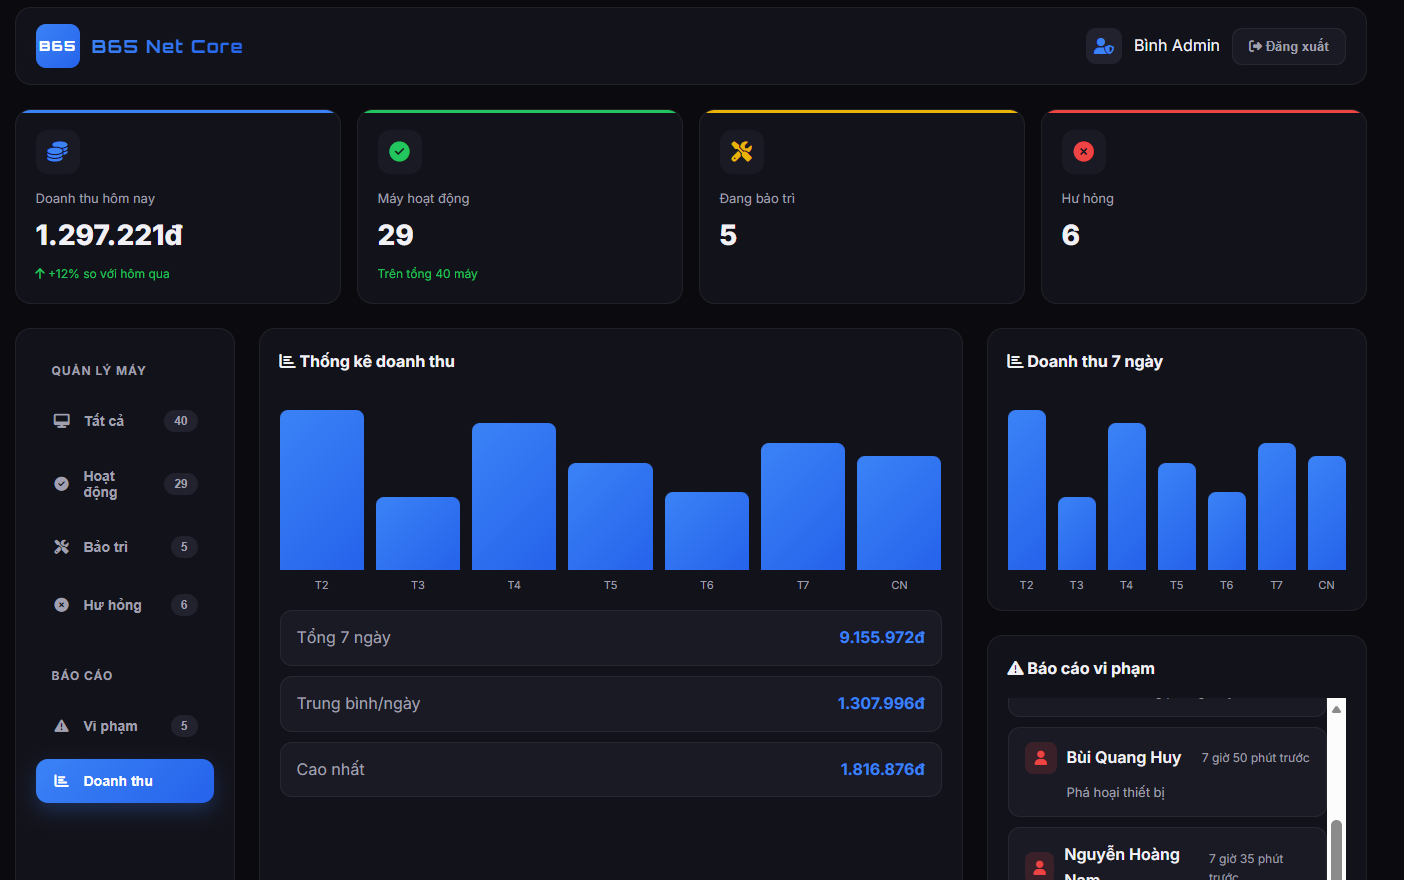Click the violation list scroll-up arrow
Image resolution: width=1404 pixels, height=880 pixels.
(x=1336, y=709)
